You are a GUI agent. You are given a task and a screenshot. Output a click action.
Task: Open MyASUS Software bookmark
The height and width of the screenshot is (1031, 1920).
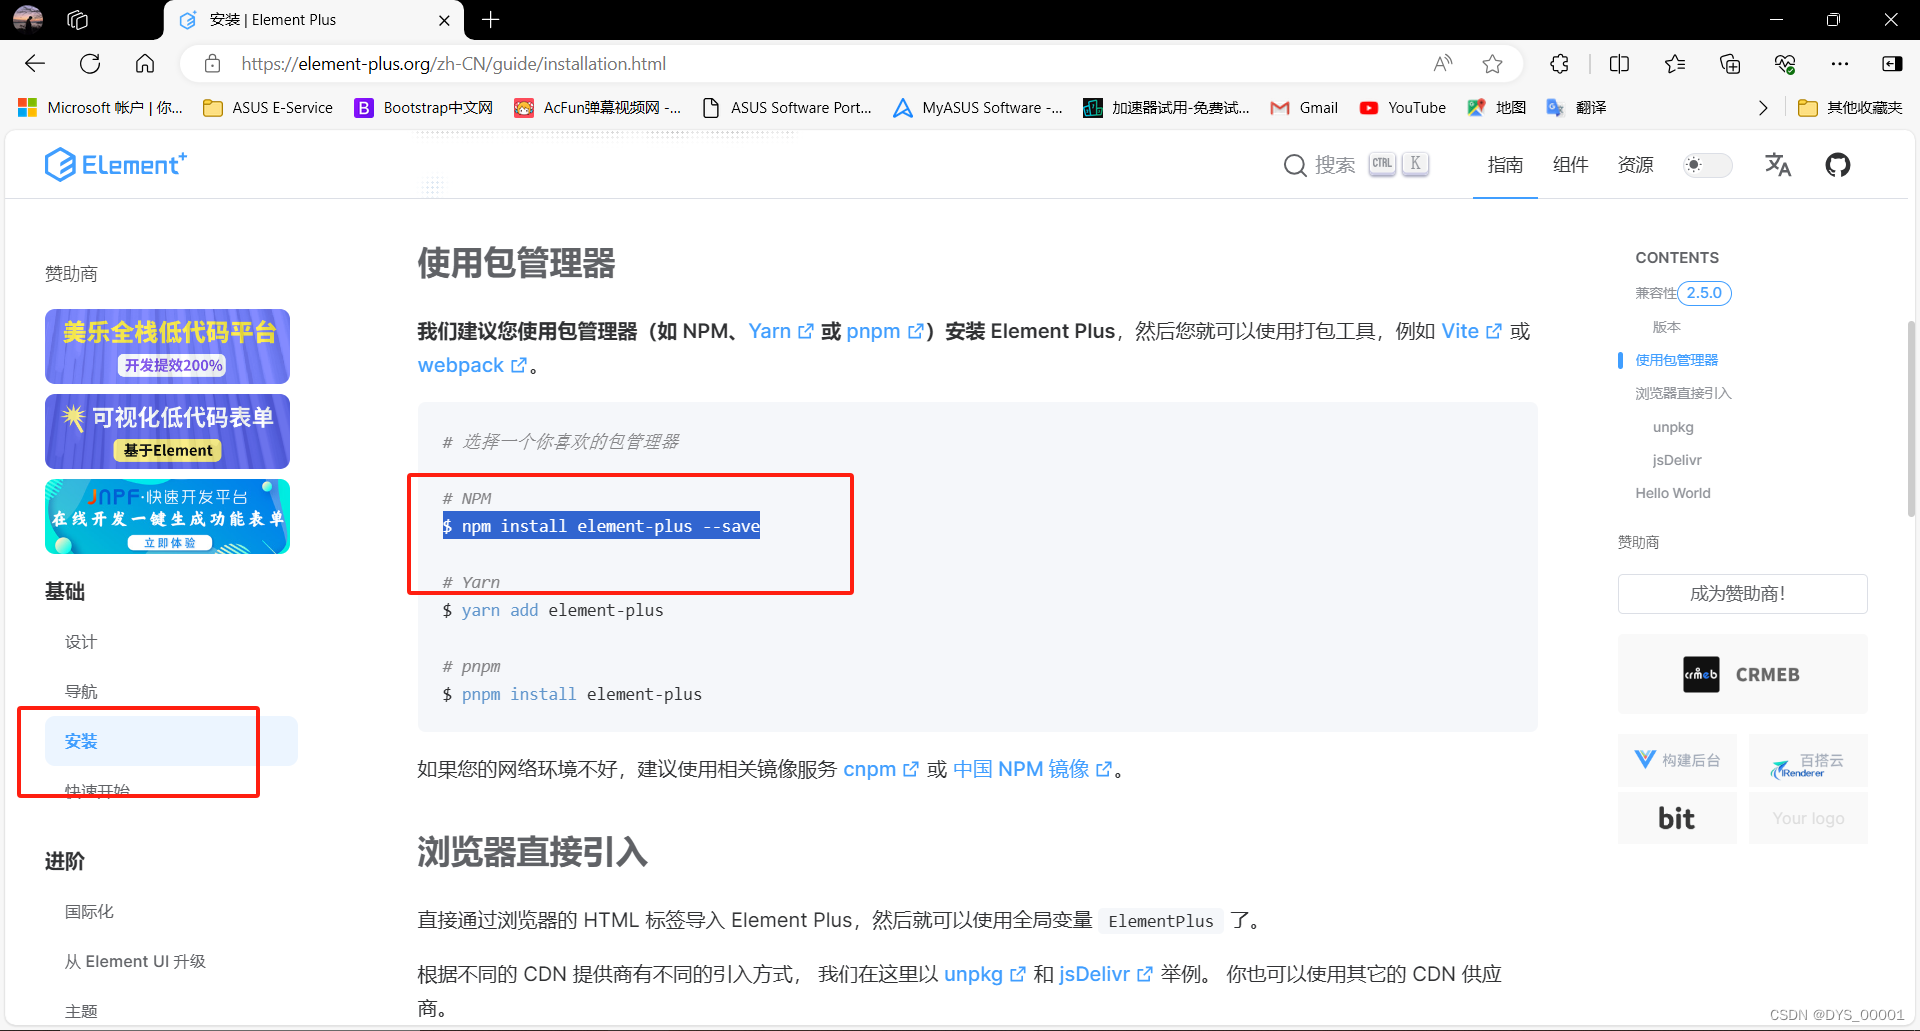(978, 108)
